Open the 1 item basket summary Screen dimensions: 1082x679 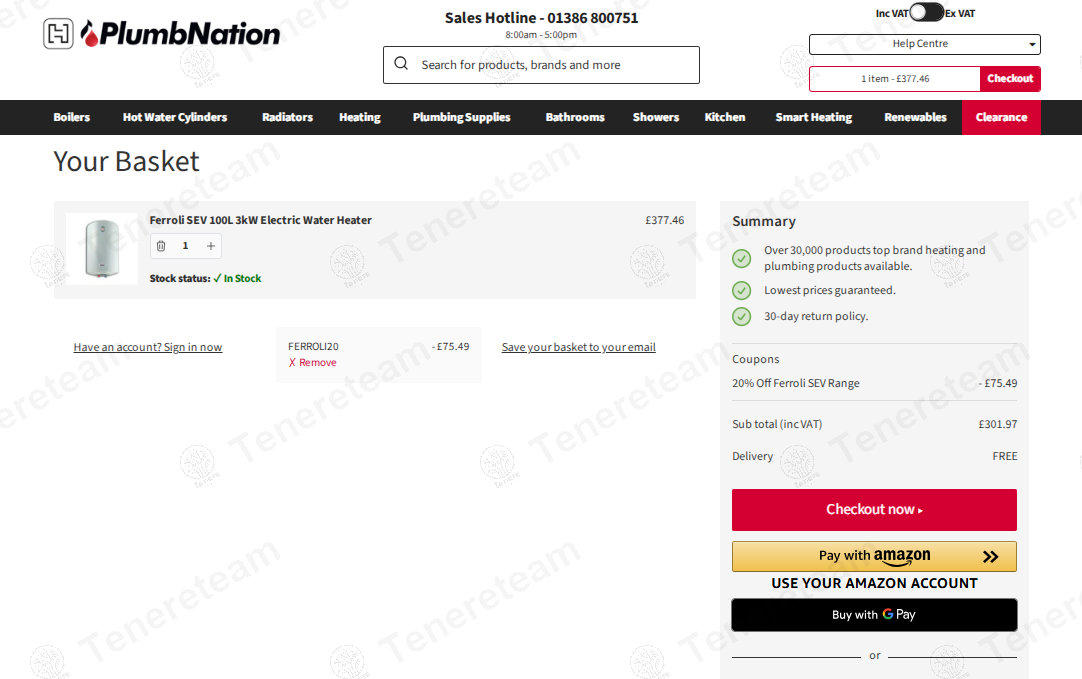pos(894,79)
